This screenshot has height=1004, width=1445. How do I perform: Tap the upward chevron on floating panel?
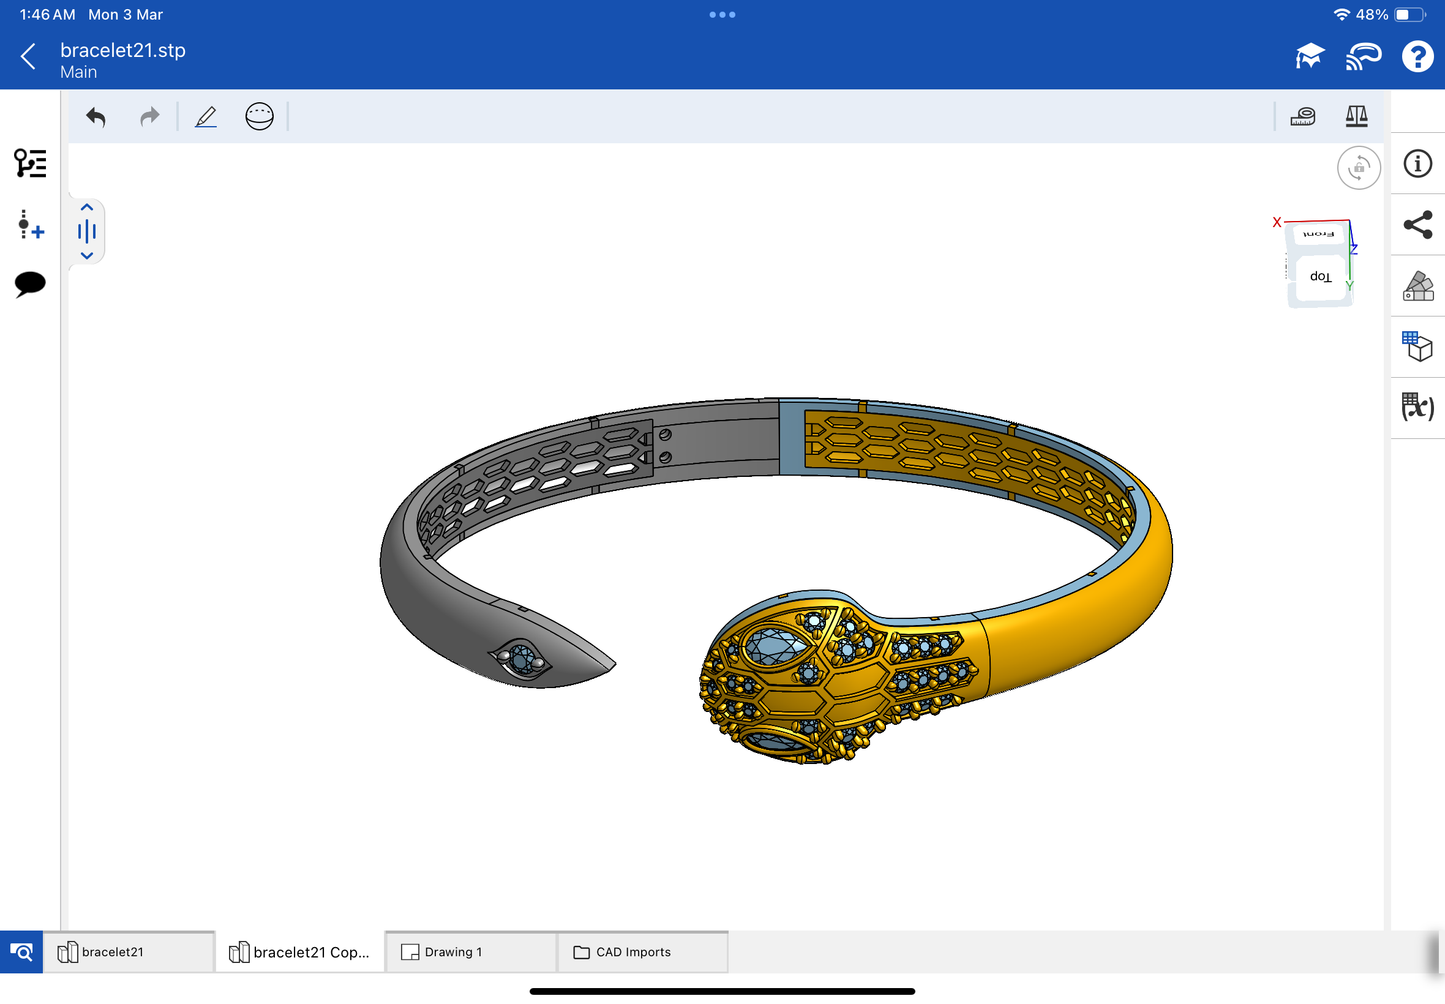(x=87, y=208)
